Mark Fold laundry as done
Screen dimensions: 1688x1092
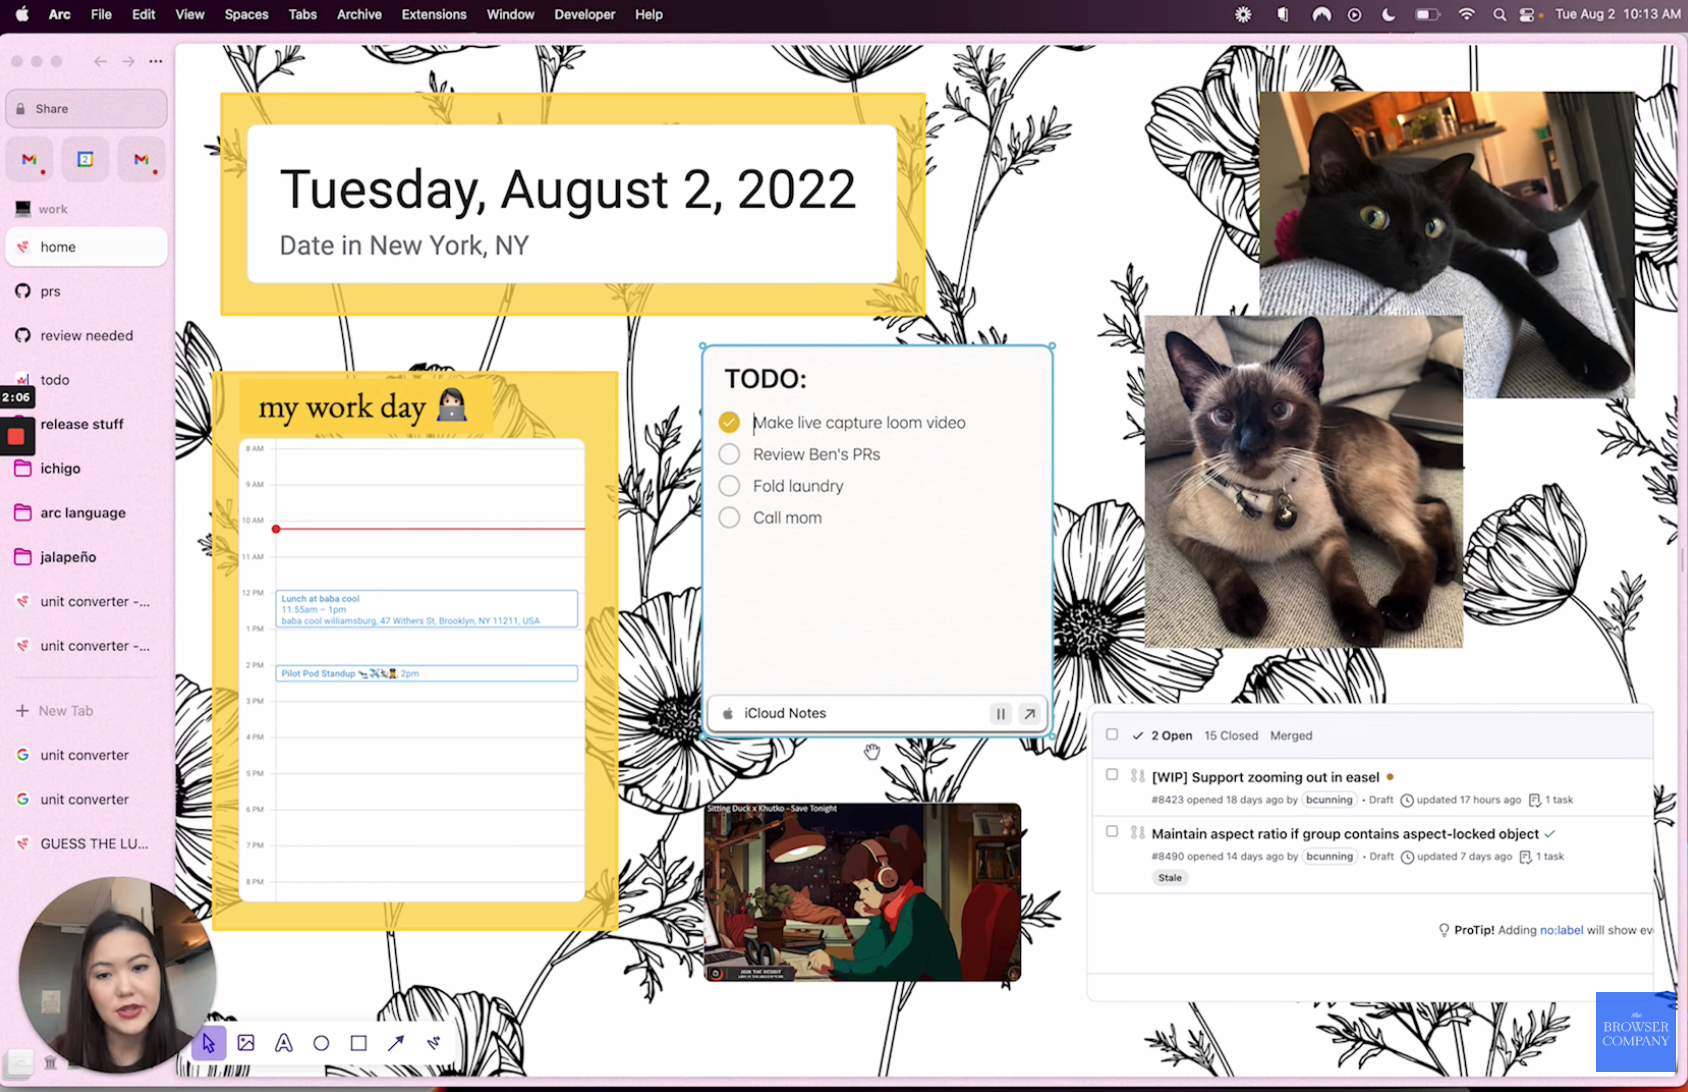coord(729,486)
